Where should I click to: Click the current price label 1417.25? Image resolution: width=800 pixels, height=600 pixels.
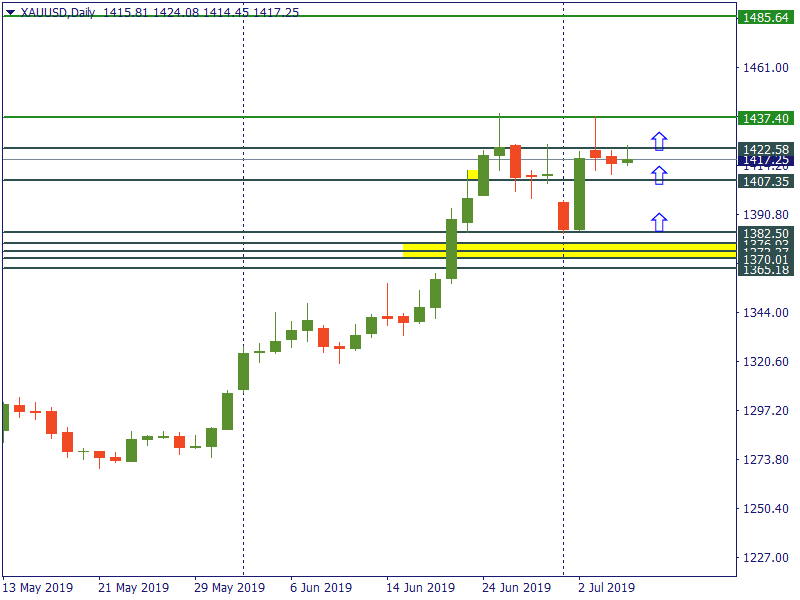[x=765, y=160]
